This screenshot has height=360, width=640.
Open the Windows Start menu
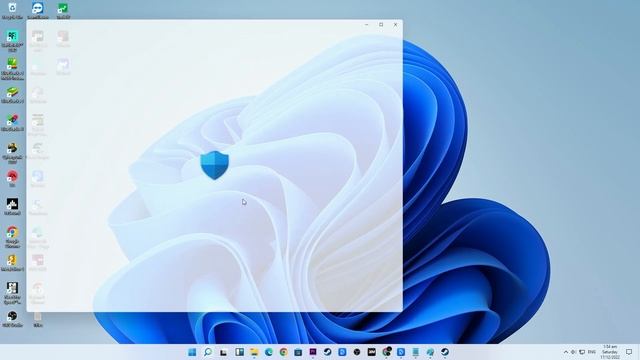[192, 352]
